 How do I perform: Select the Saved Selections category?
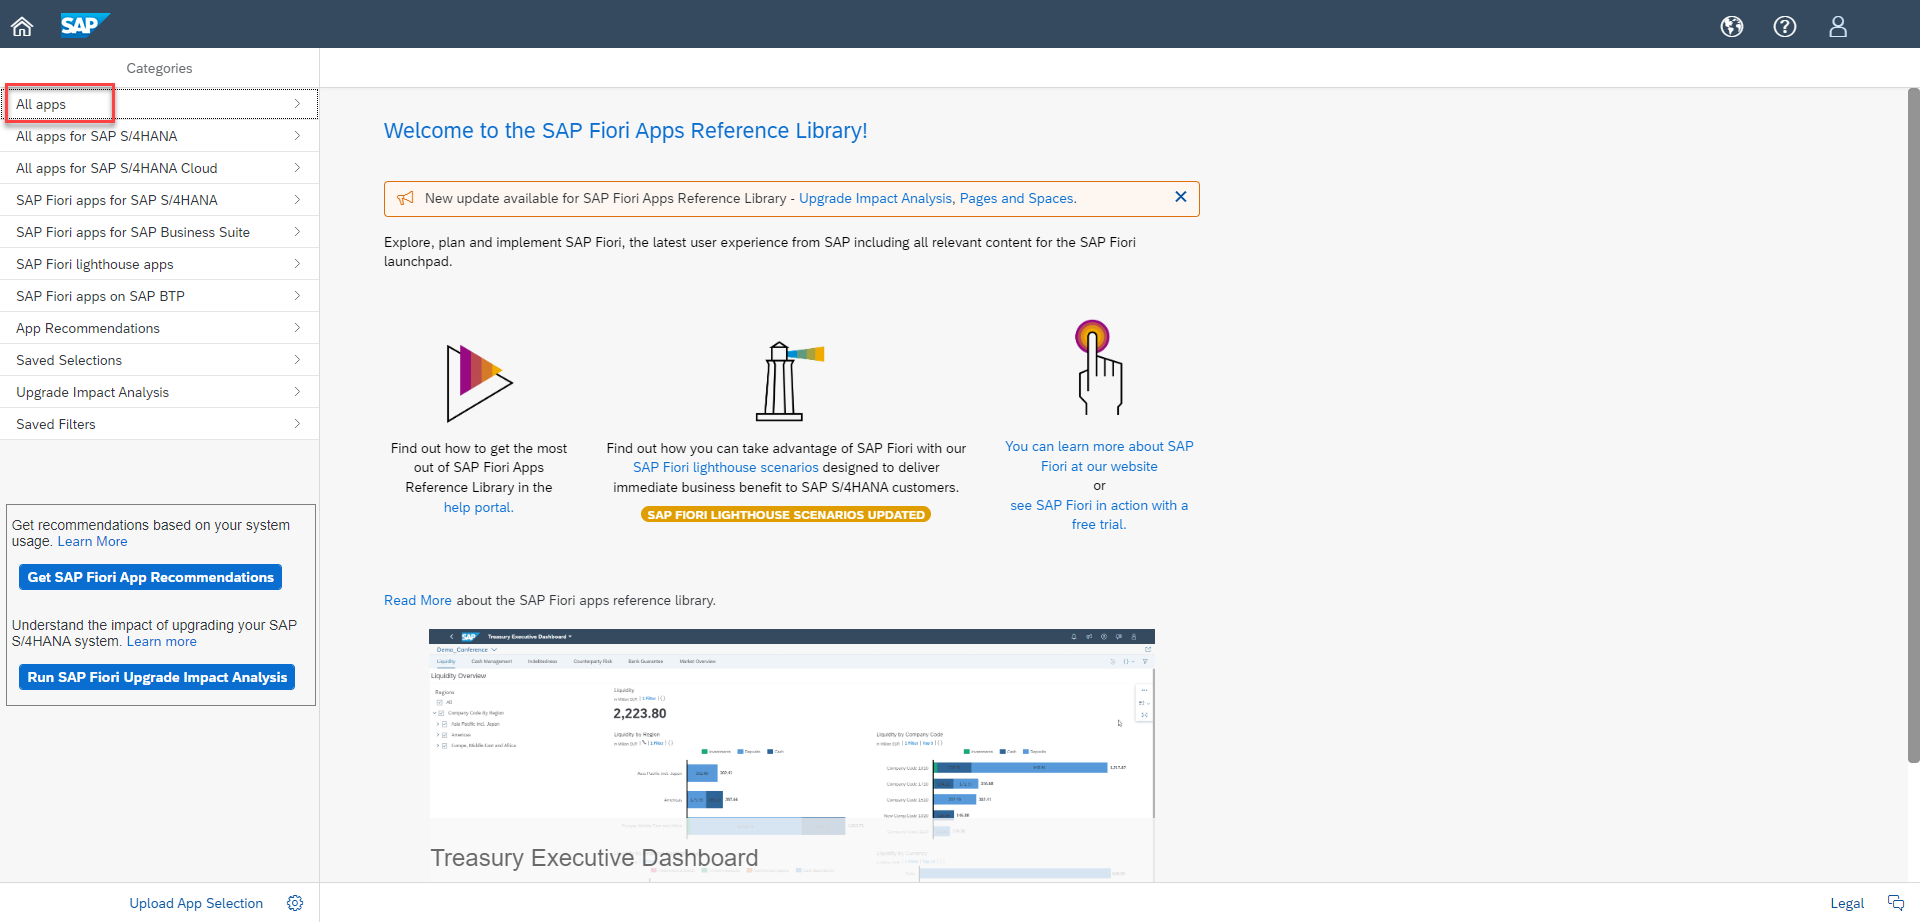tap(160, 360)
